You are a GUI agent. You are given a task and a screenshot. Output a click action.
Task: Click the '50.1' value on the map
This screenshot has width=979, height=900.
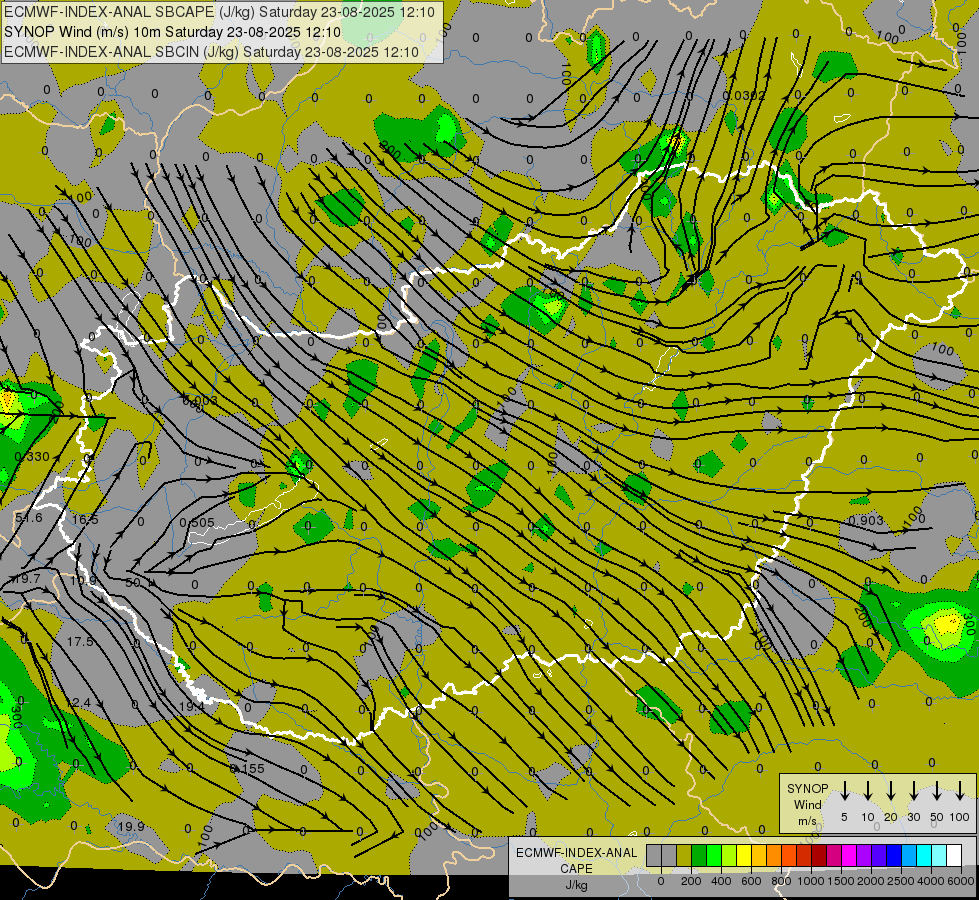click(139, 583)
